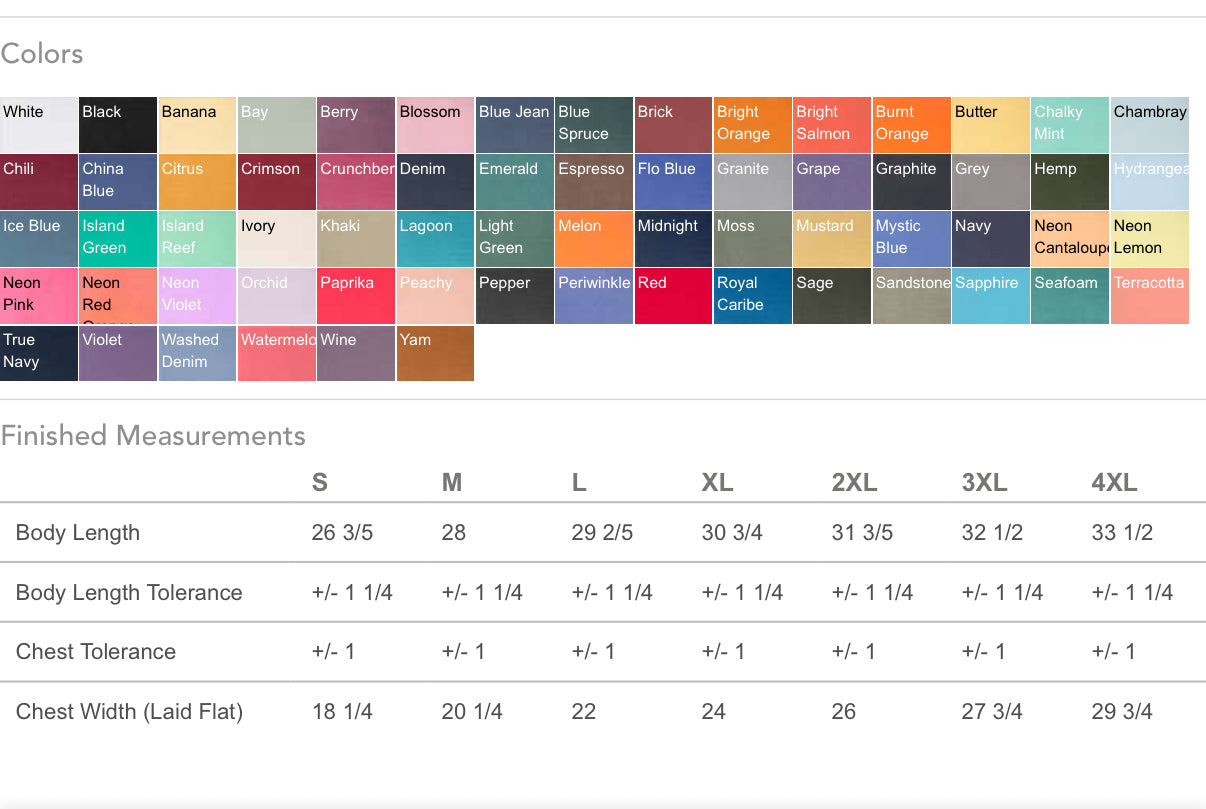Click the Royal Caribe swatch
This screenshot has height=809, width=1206.
(x=753, y=296)
